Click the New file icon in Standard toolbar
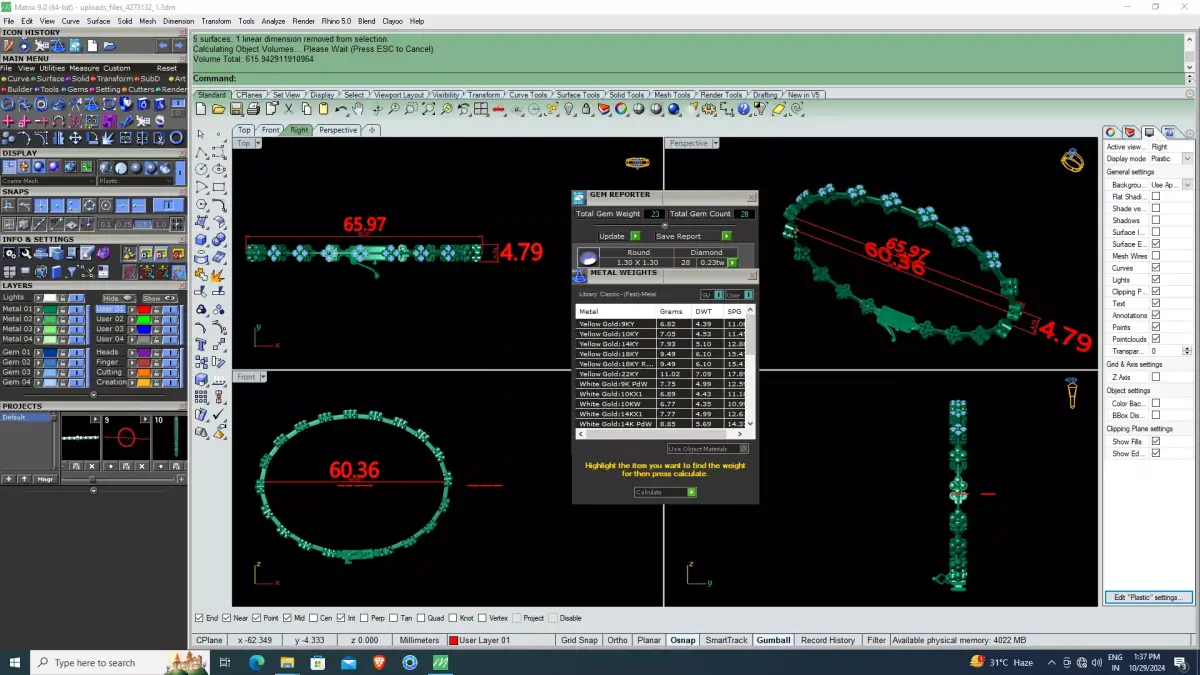 200,109
